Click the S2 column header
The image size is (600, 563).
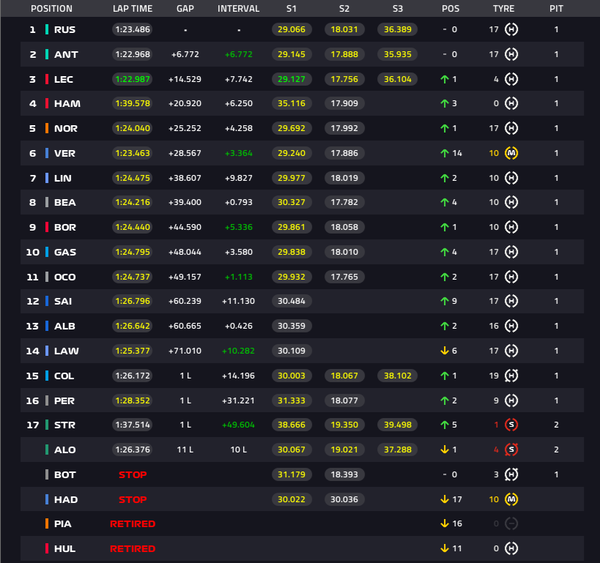pos(344,8)
